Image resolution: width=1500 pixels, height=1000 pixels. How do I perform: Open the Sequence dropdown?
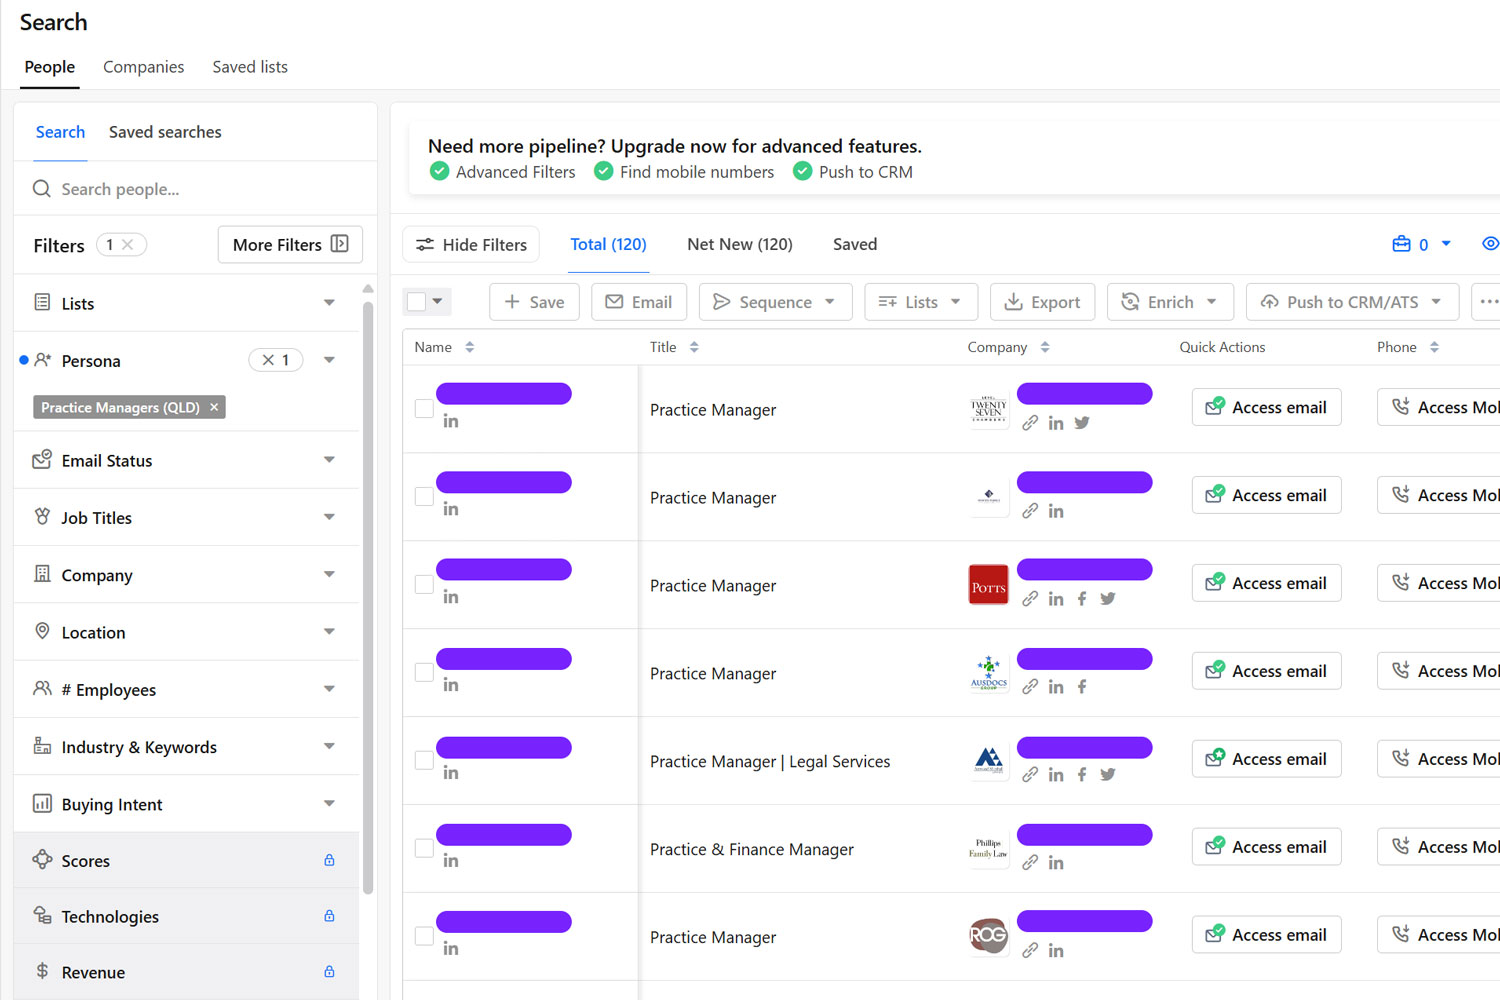point(775,301)
